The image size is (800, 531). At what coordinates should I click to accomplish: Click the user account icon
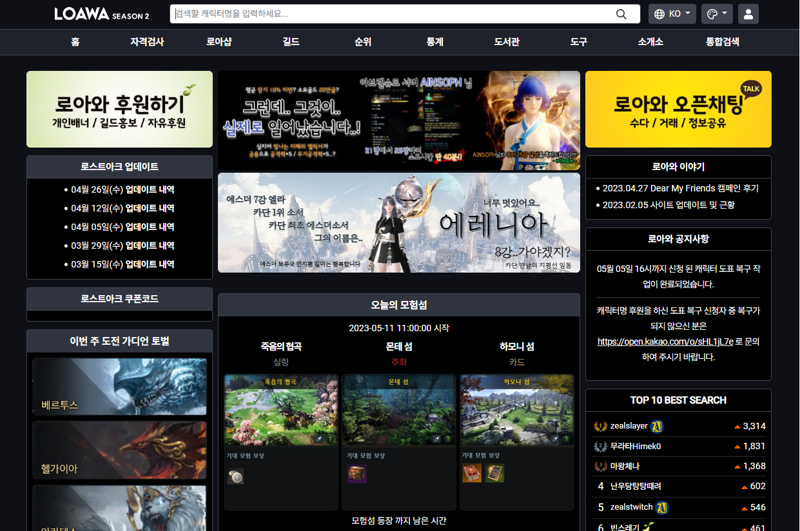pos(748,14)
